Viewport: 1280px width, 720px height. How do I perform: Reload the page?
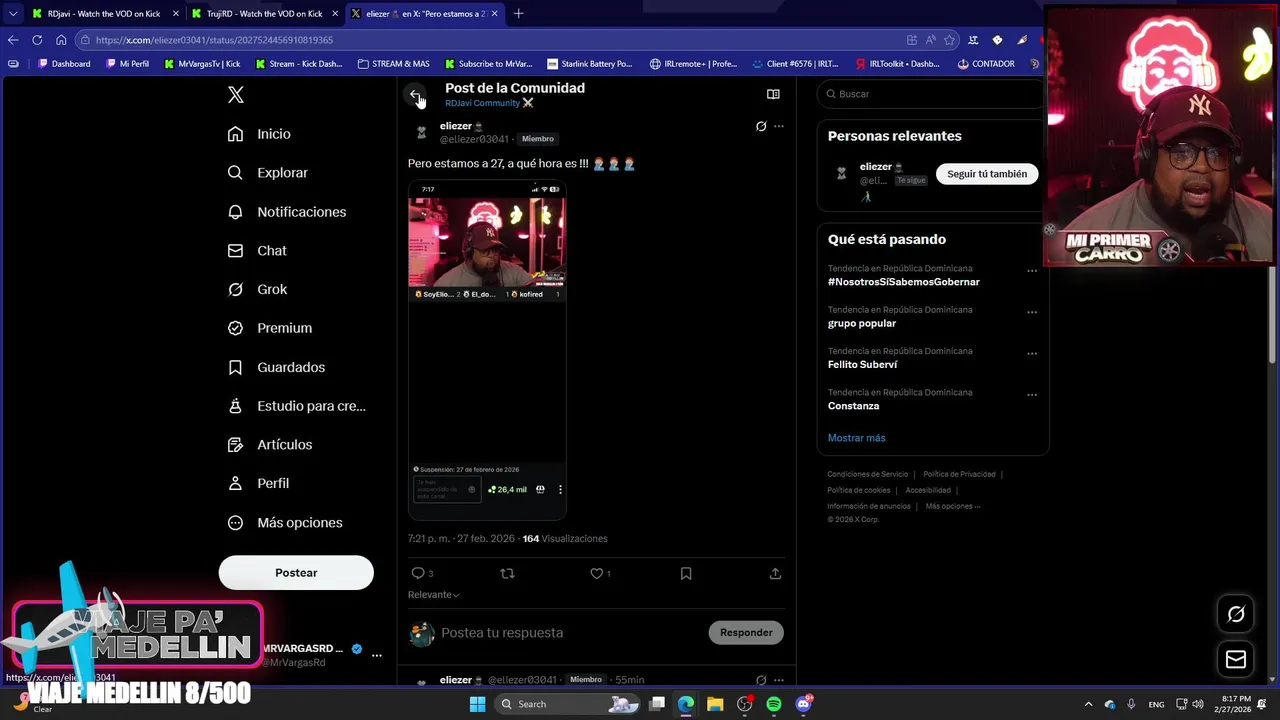click(x=37, y=40)
